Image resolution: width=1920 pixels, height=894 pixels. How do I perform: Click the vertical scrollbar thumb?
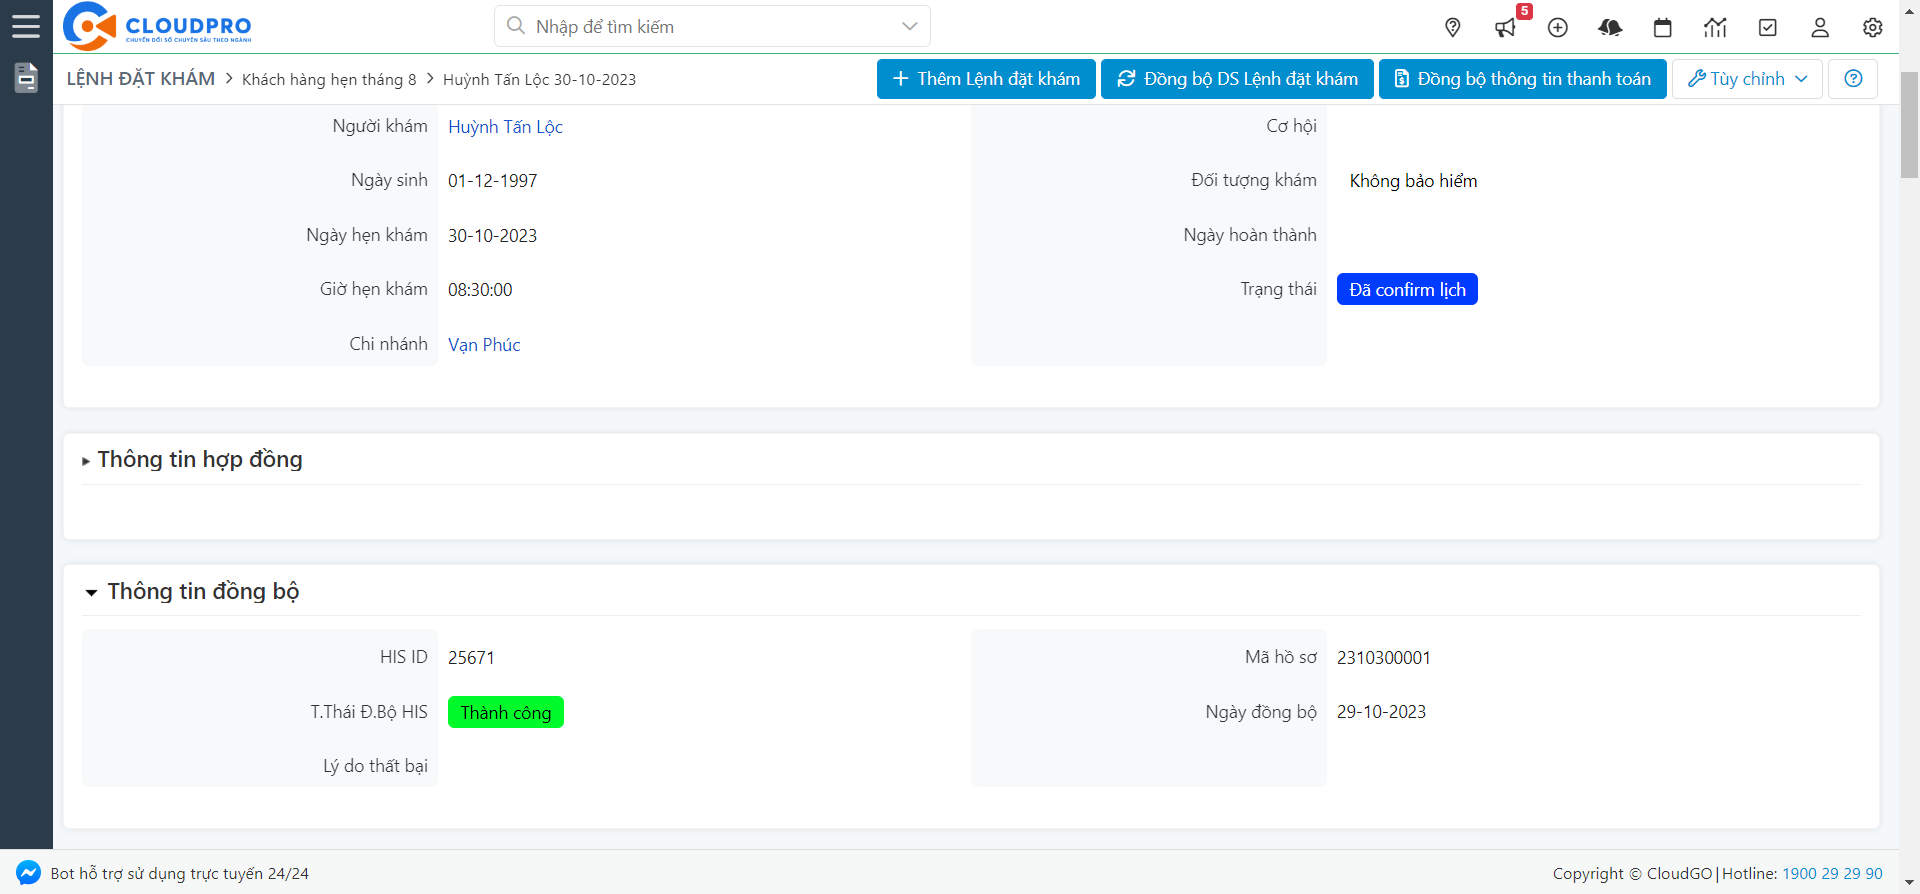point(1909,124)
